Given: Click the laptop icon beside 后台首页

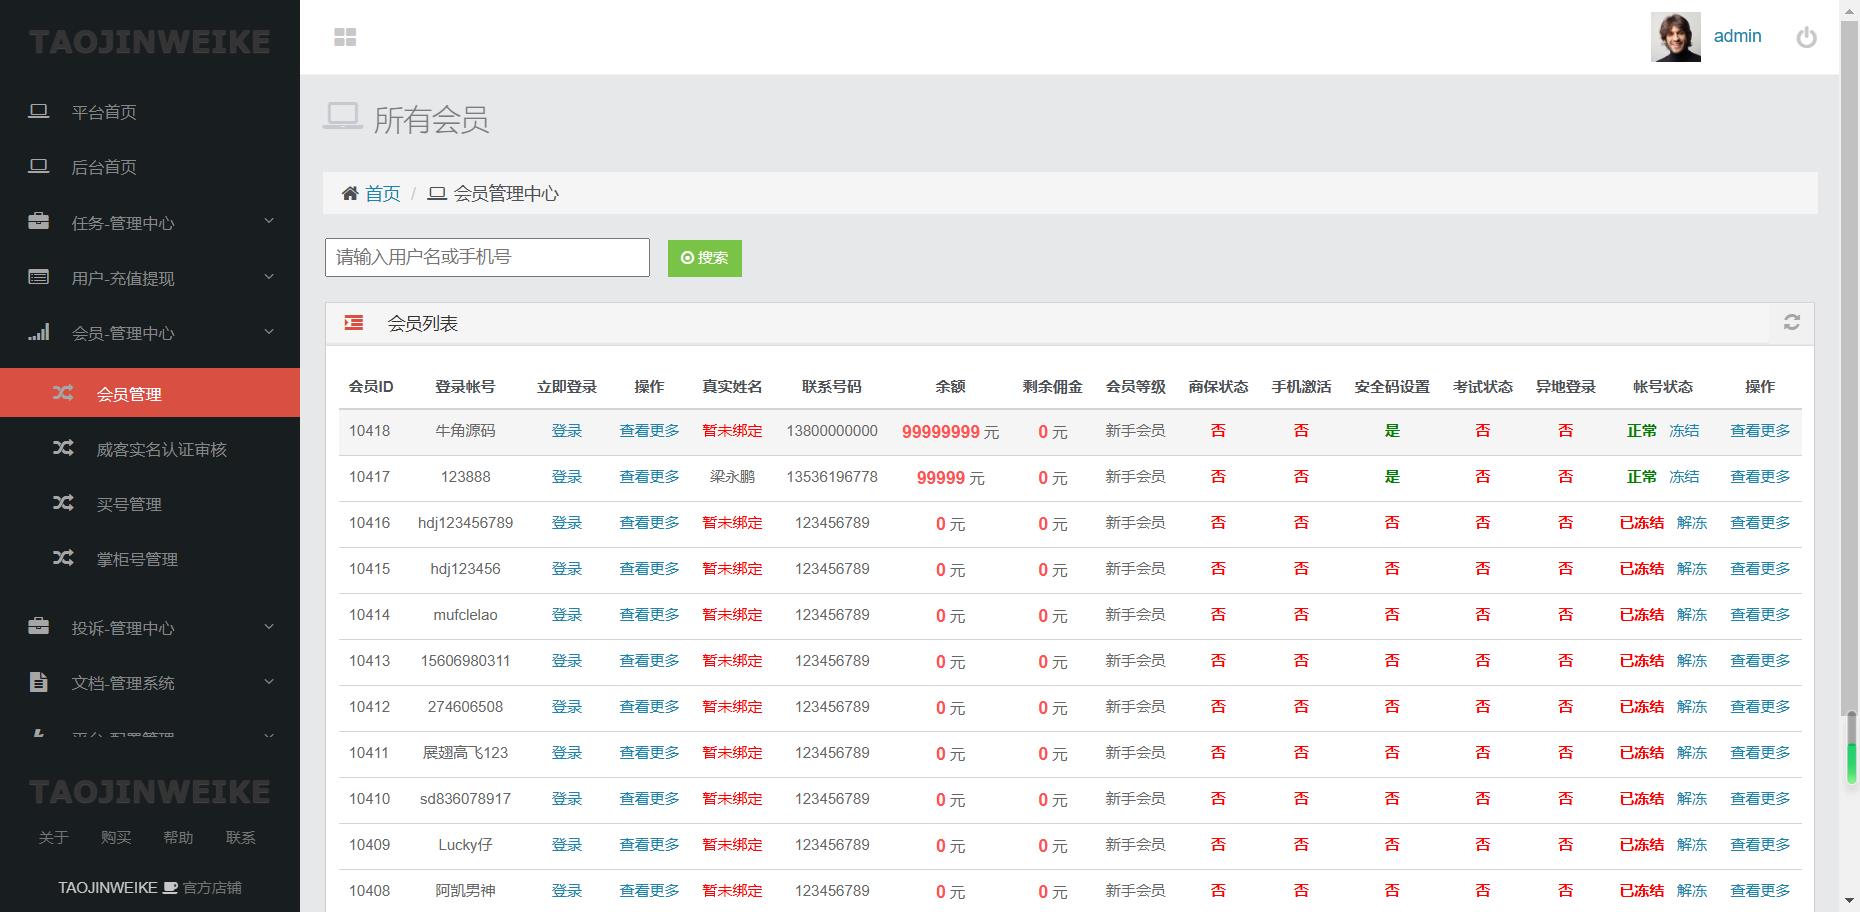Looking at the screenshot, I should click(x=39, y=166).
